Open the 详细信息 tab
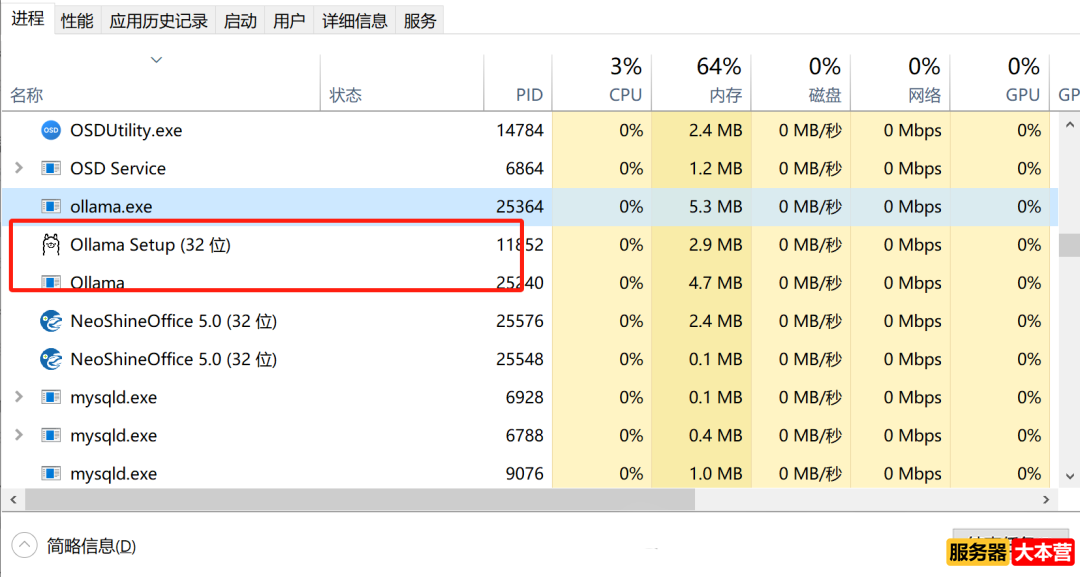This screenshot has height=577, width=1080. [355, 21]
